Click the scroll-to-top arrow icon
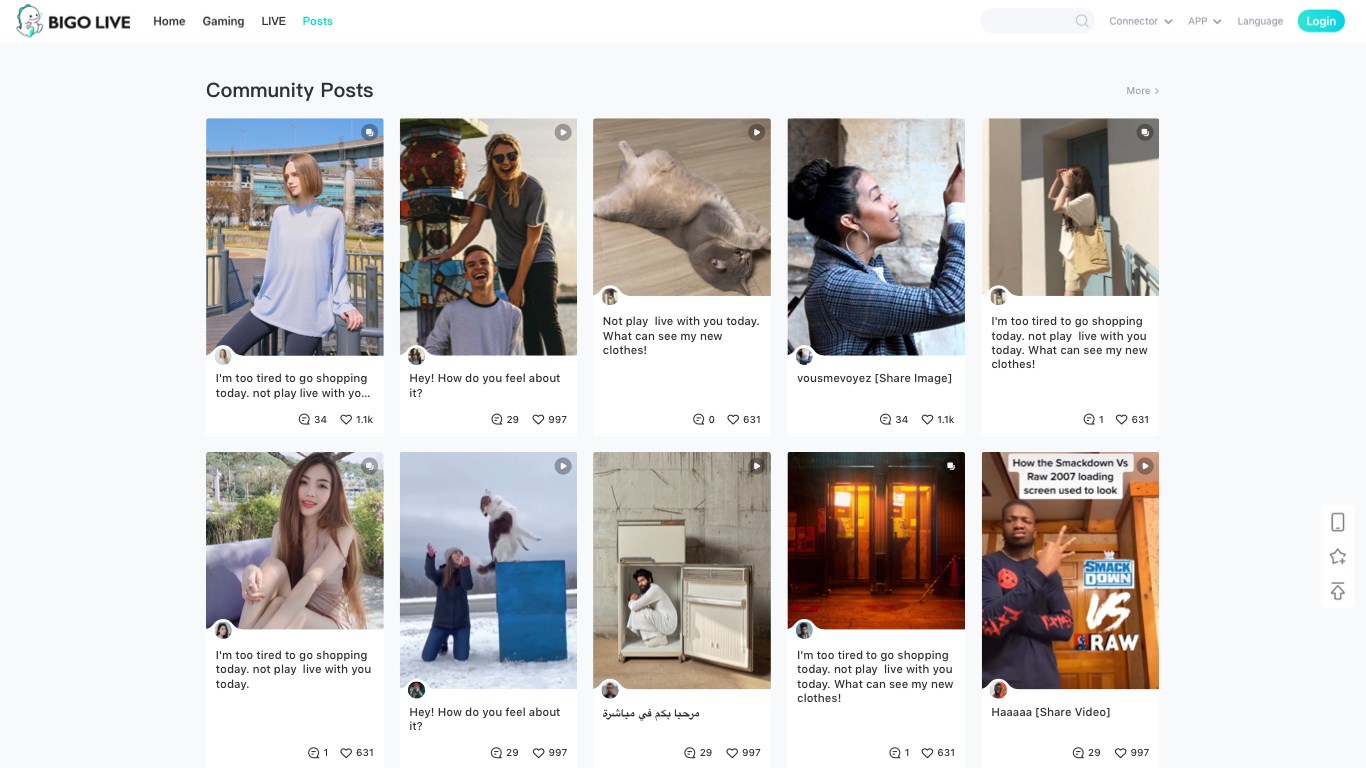1366x768 pixels. [x=1337, y=592]
